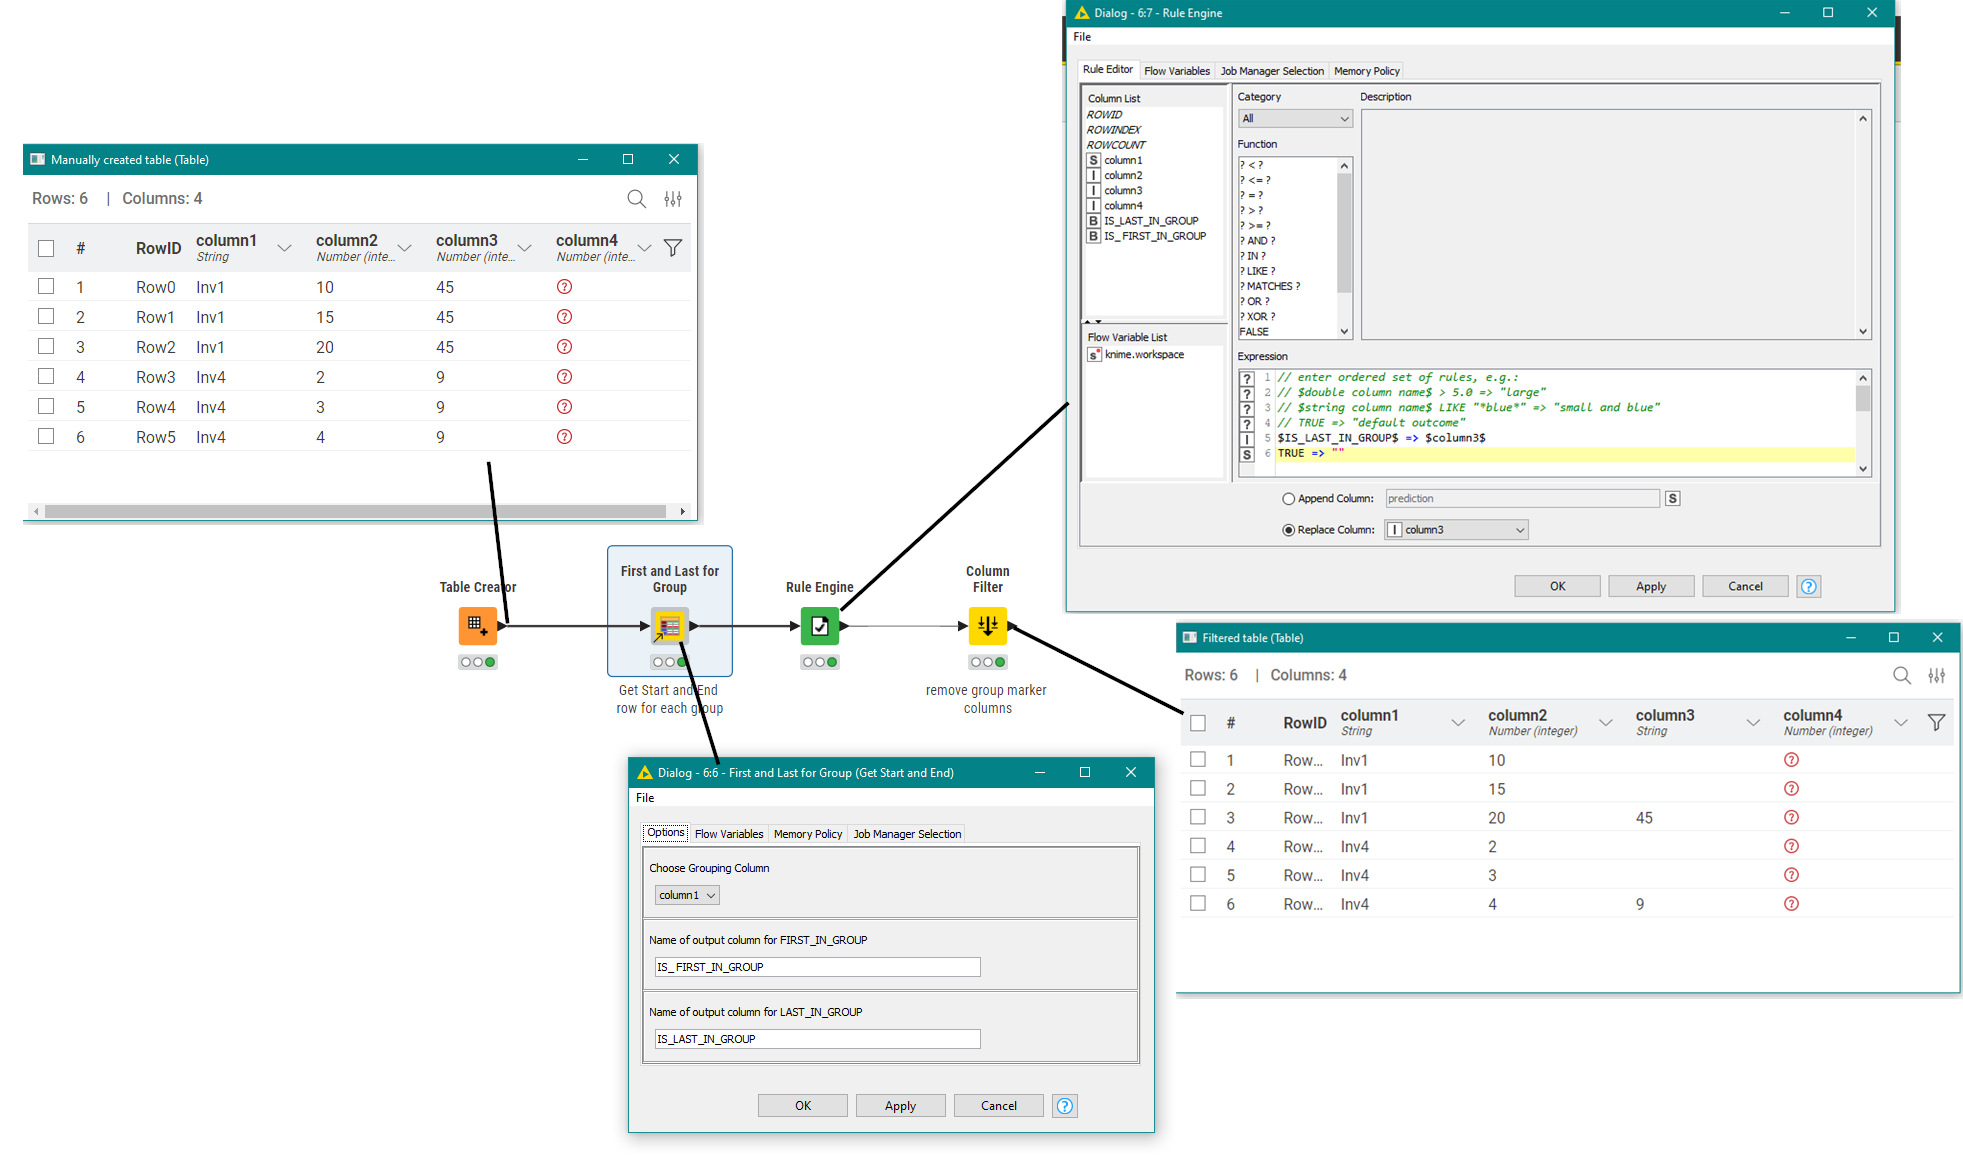Check the Row0 row checkbox
The height and width of the screenshot is (1172, 1963).
tap(46, 287)
